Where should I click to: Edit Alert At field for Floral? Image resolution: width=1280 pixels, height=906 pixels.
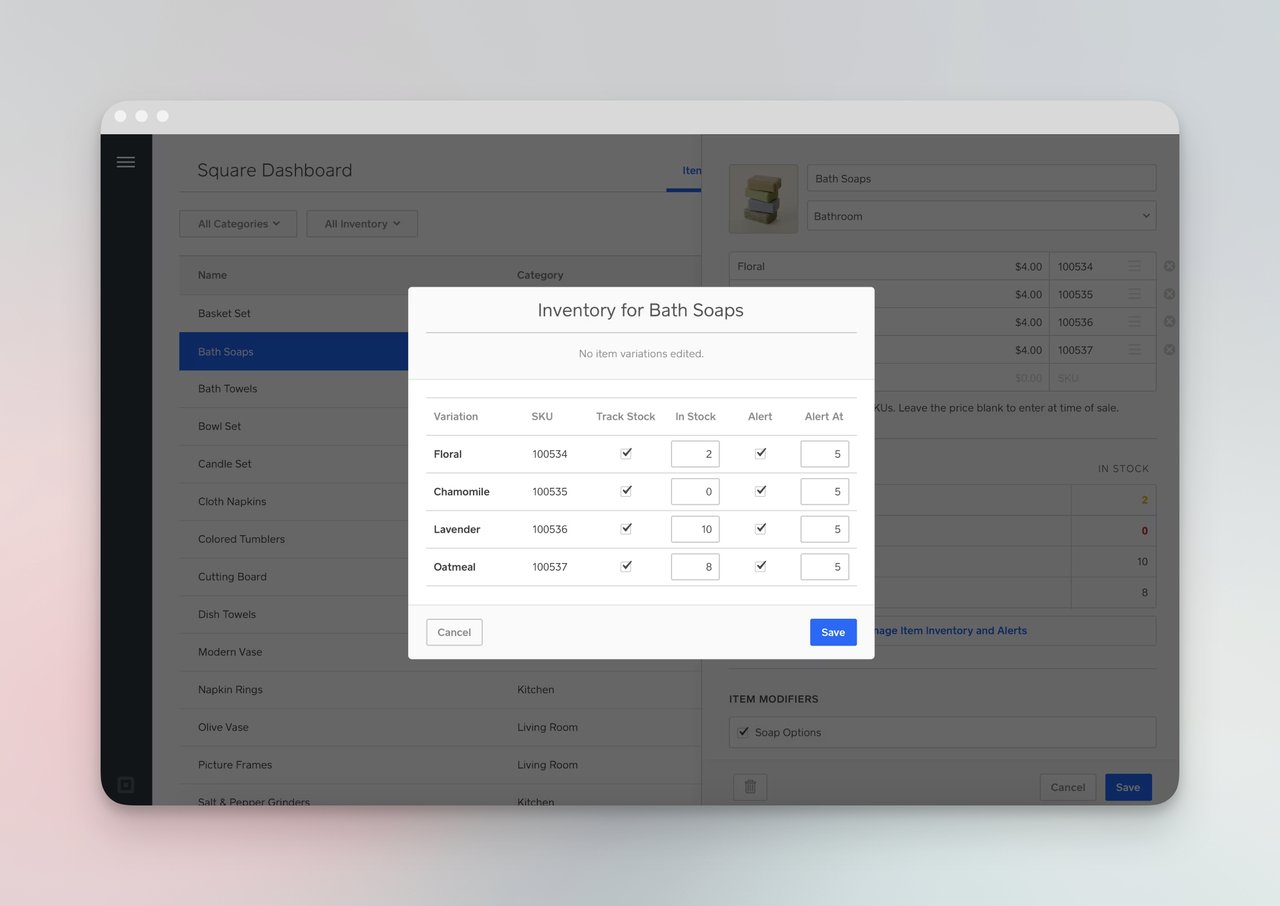[825, 454]
